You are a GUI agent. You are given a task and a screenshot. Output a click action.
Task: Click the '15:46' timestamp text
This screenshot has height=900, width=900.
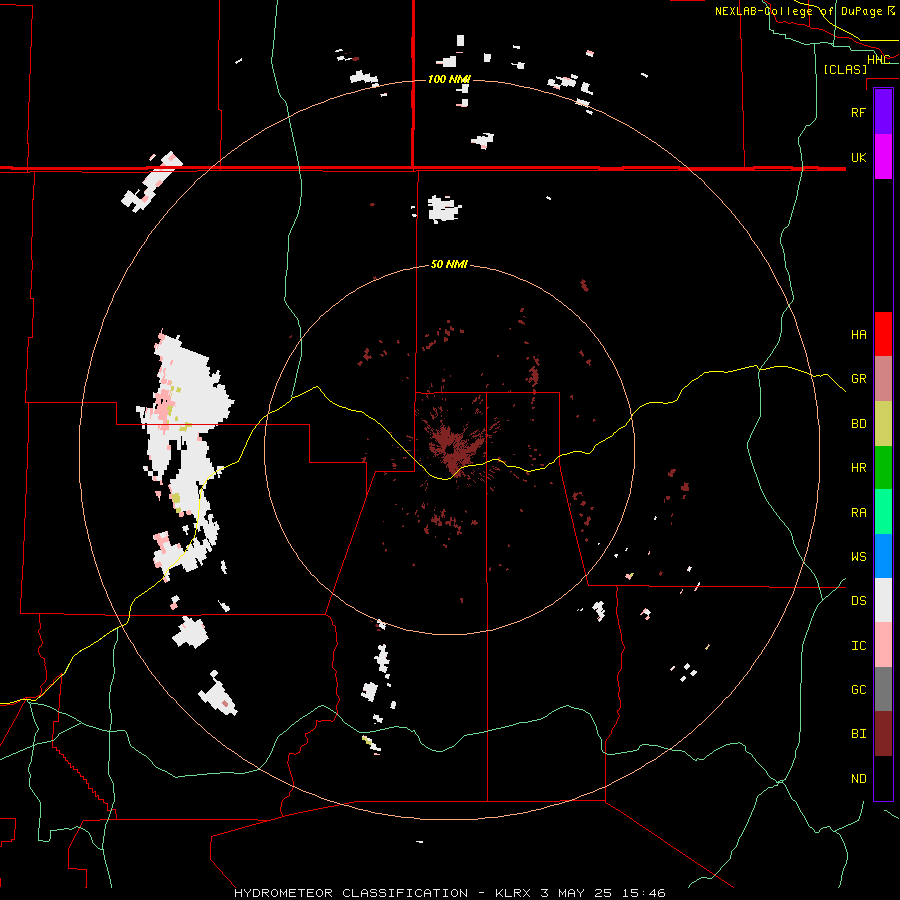coord(645,893)
